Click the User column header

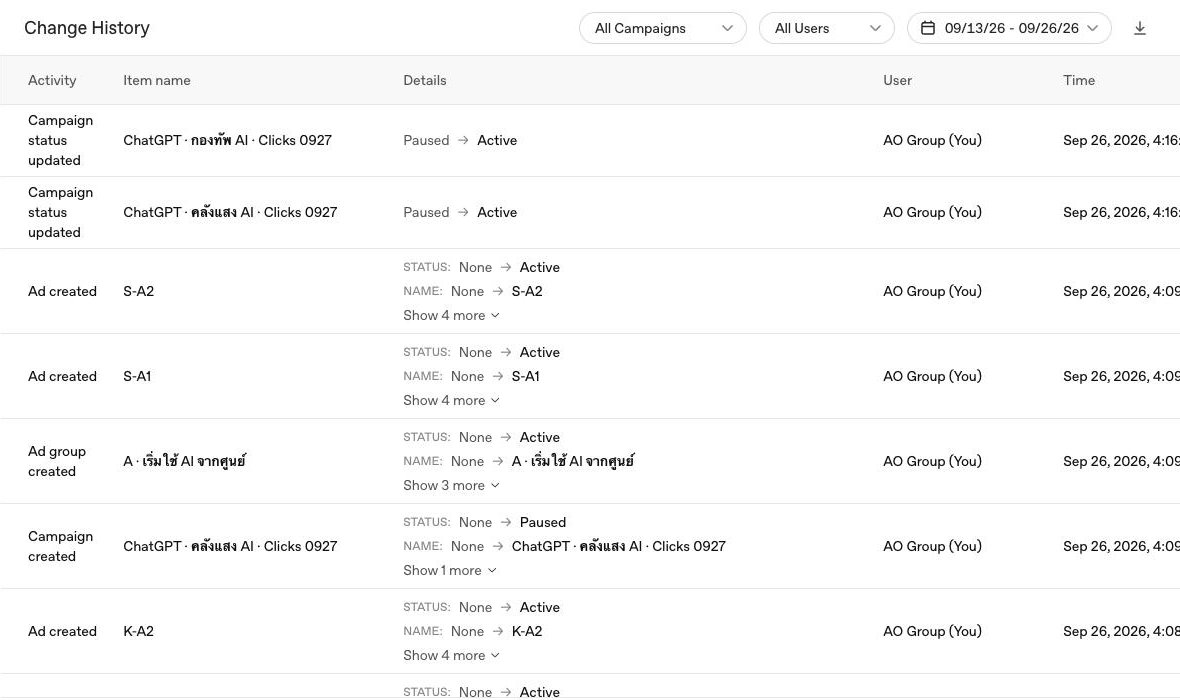[897, 81]
